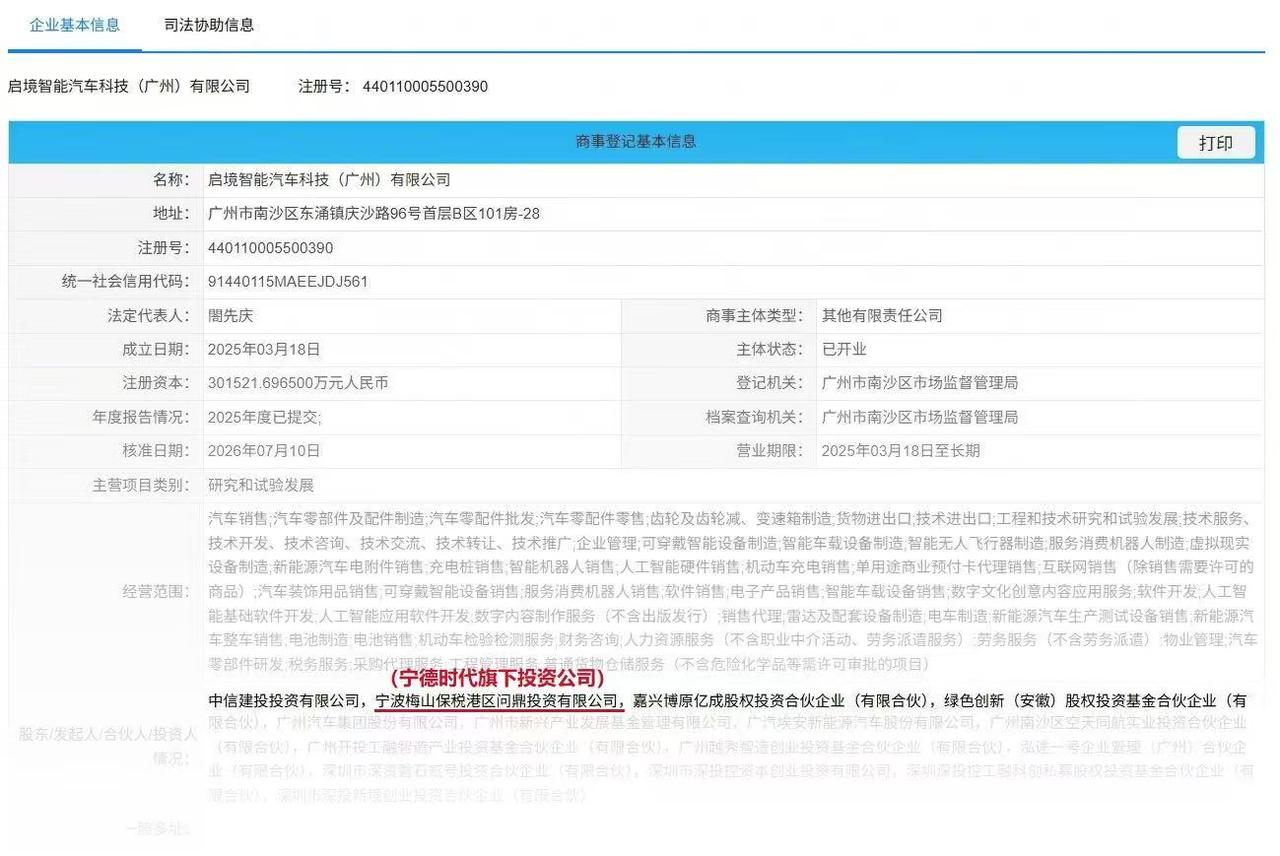Select the 档案查询机关 value 广州市南沙区市场监督管理局

(x=920, y=417)
